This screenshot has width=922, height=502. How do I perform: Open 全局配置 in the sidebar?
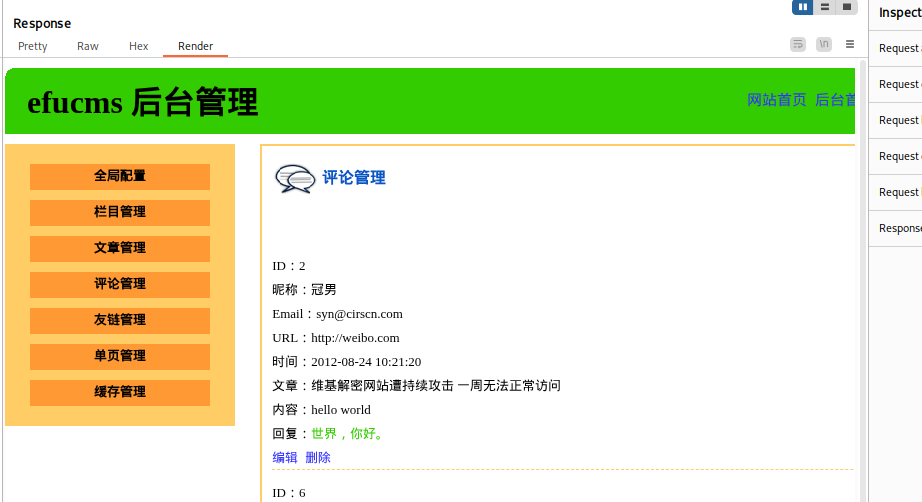(x=120, y=176)
